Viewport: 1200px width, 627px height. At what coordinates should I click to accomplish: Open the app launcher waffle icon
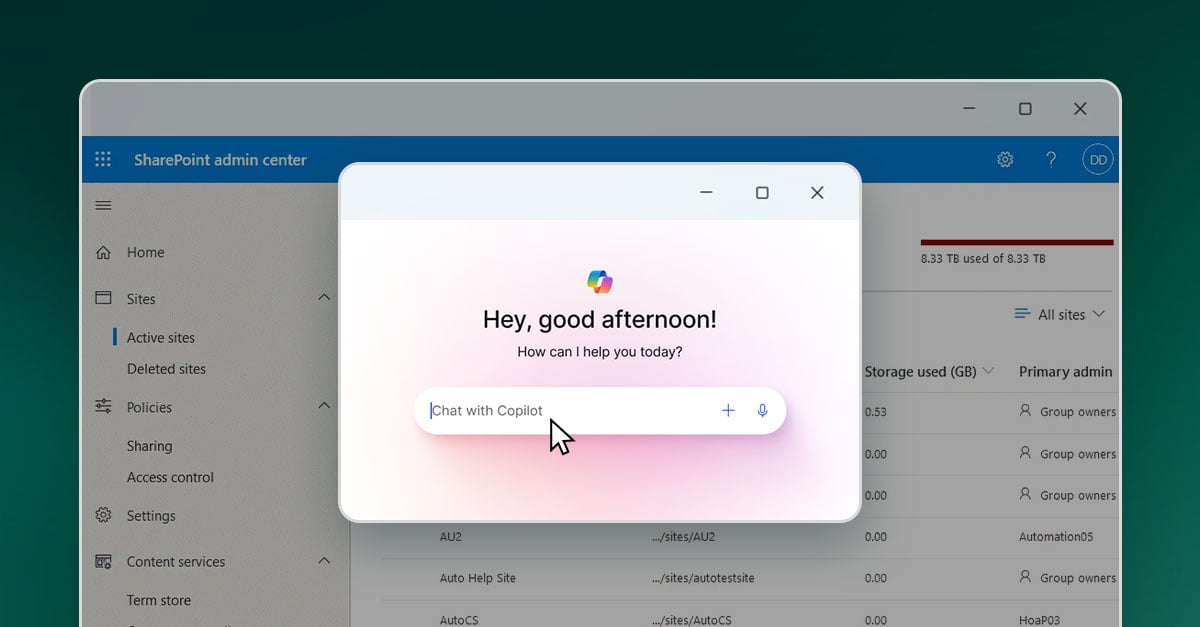click(x=103, y=159)
